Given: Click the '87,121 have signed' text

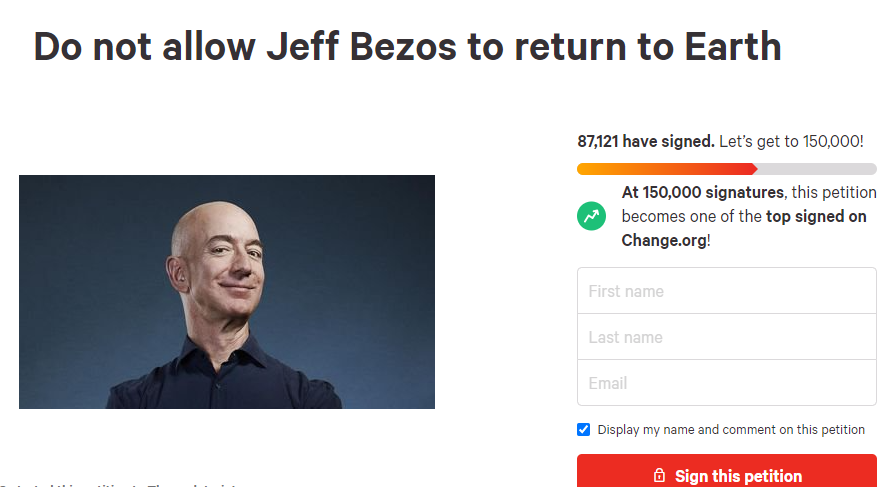Looking at the screenshot, I should click(646, 141).
